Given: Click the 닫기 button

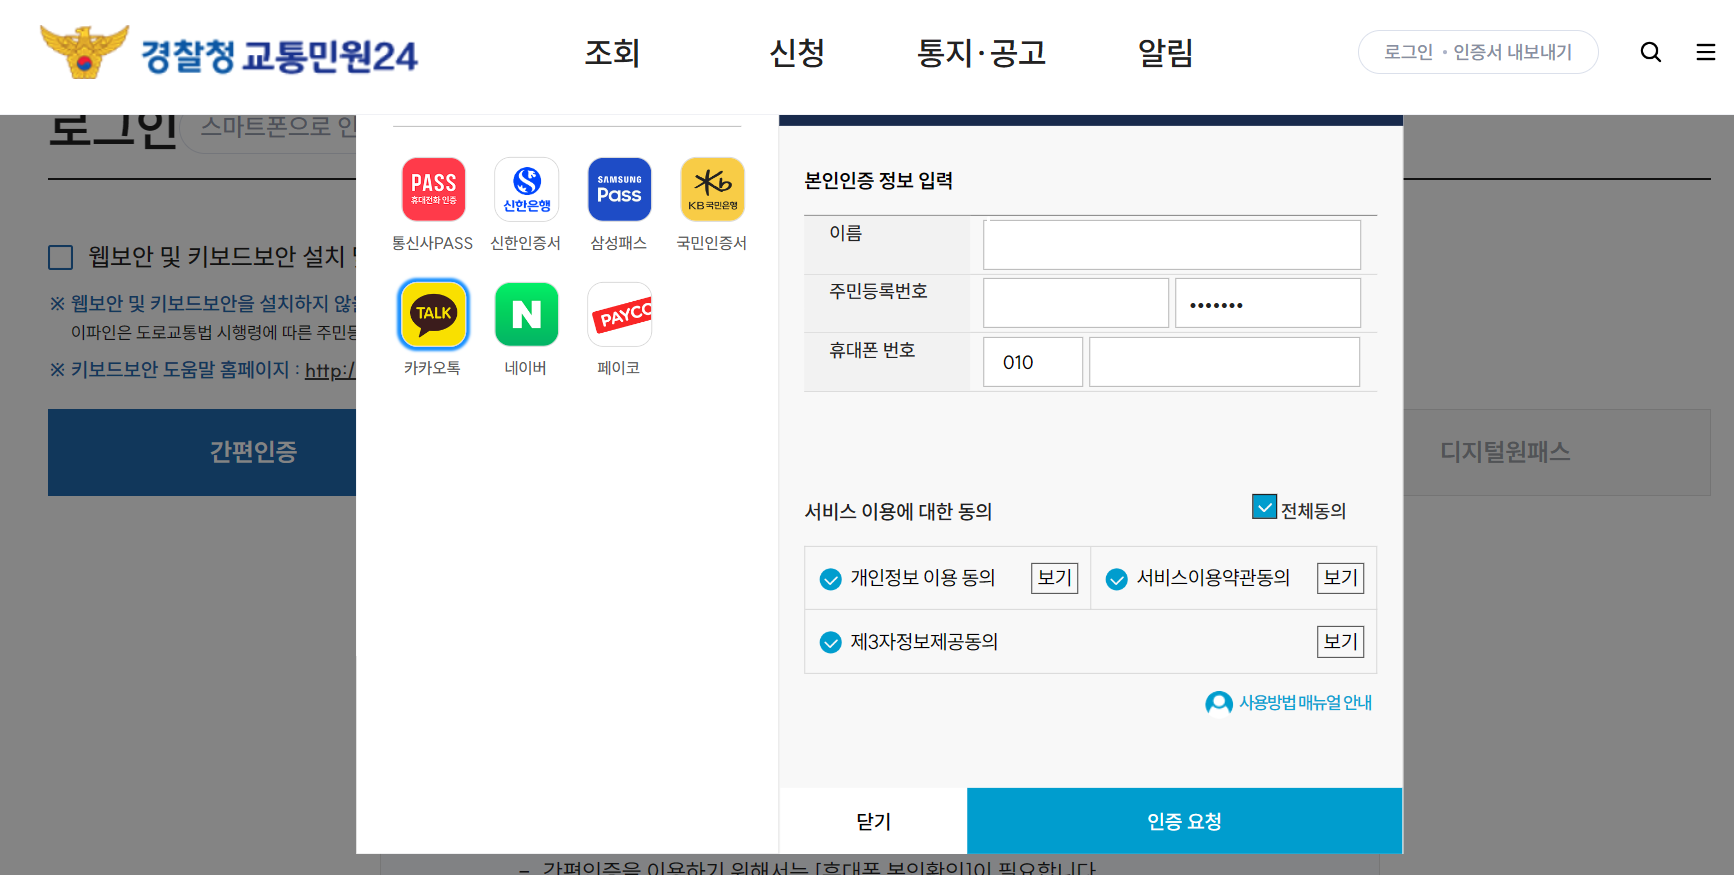Looking at the screenshot, I should [873, 821].
